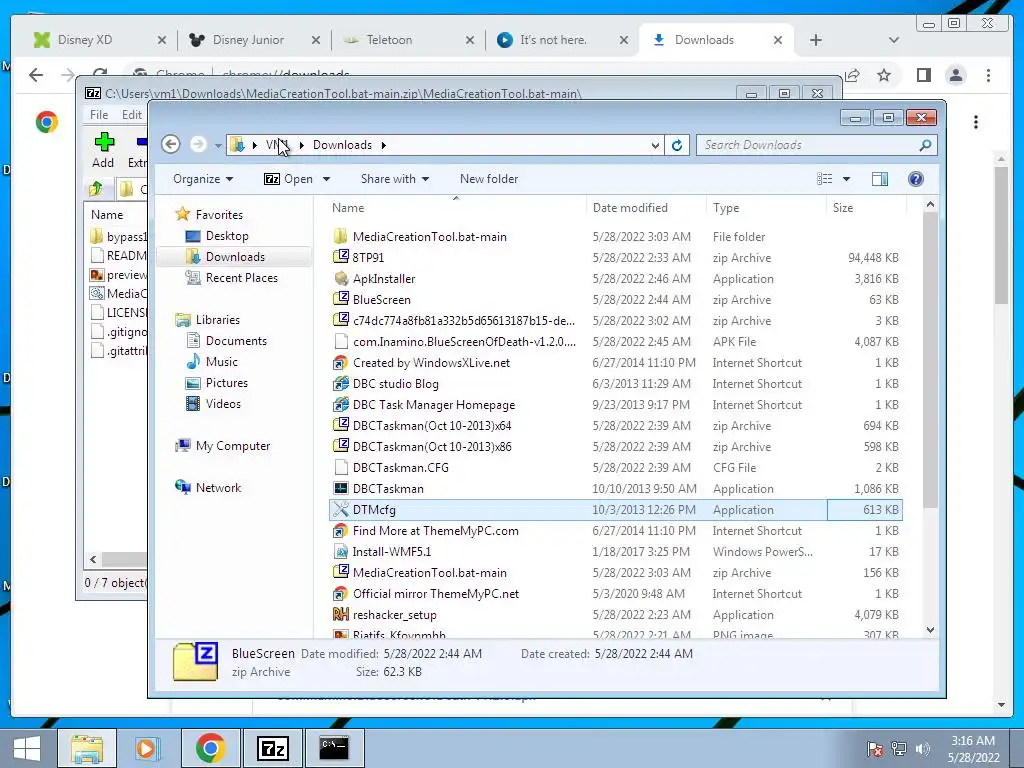Select the DBCTaskman application icon
The height and width of the screenshot is (768, 1024).
[341, 488]
